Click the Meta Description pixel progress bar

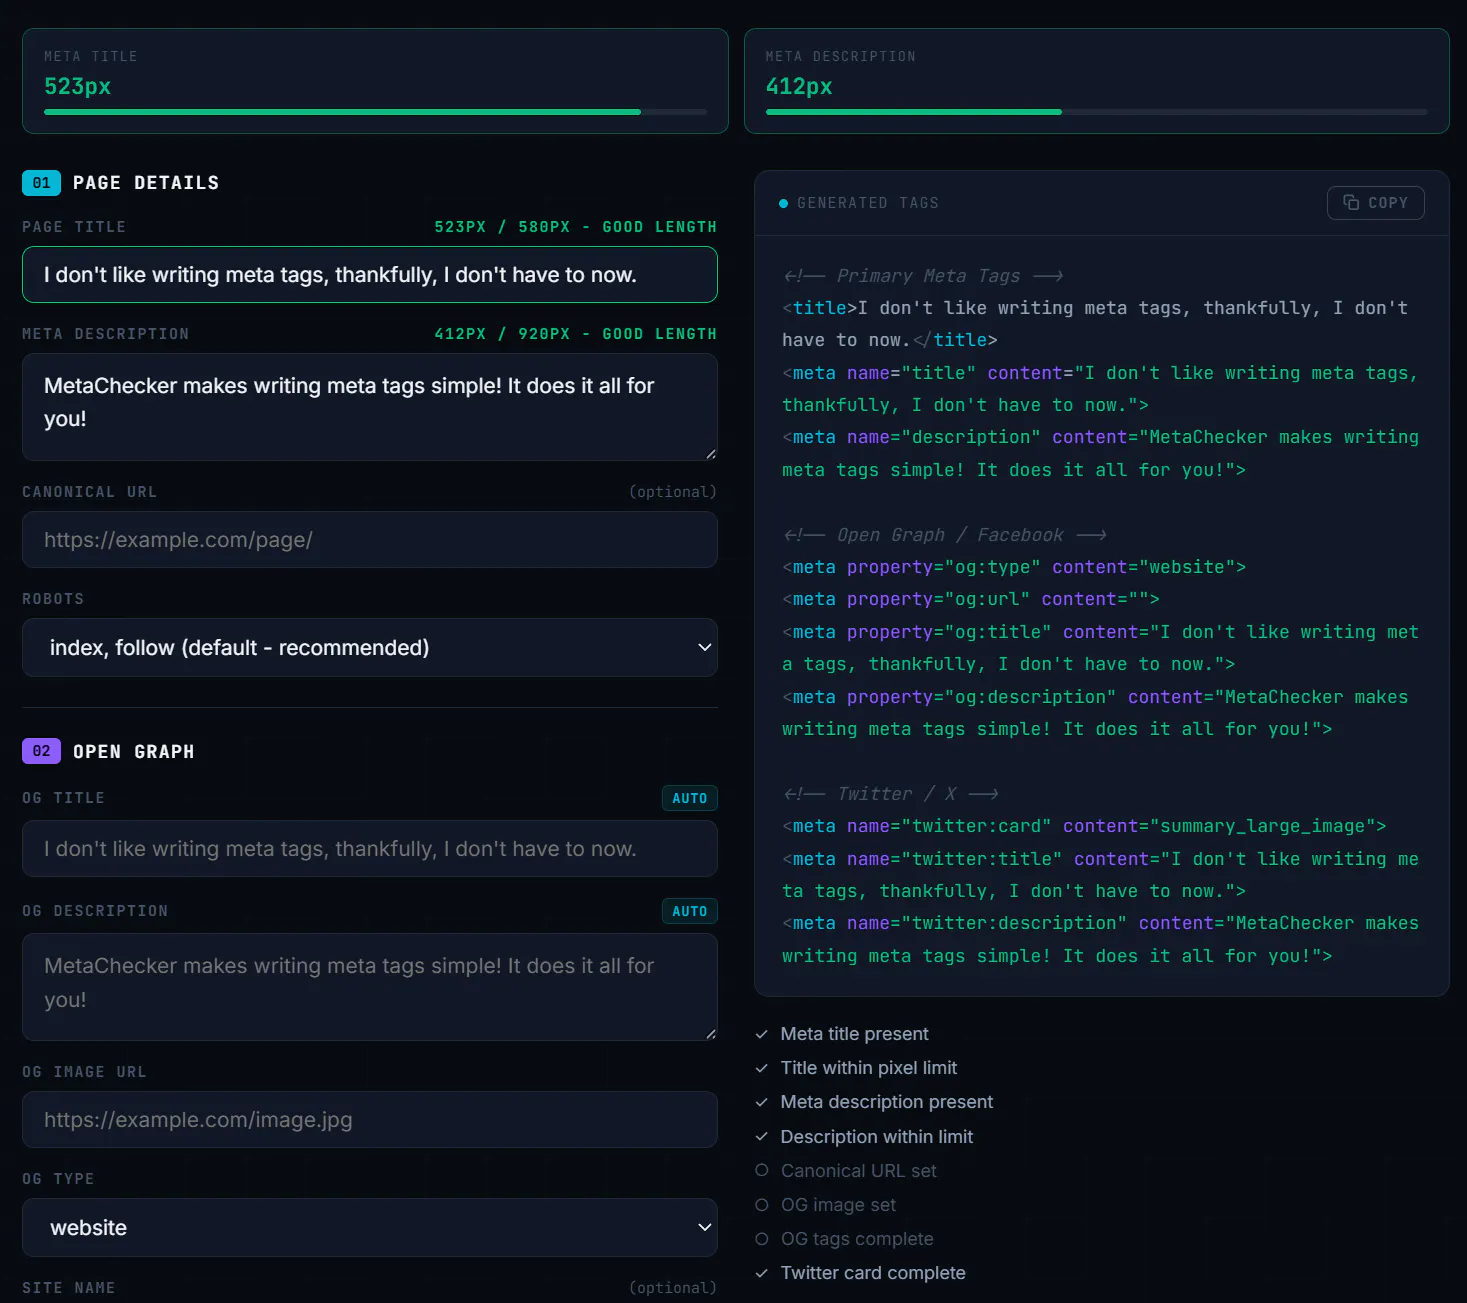pos(1096,112)
